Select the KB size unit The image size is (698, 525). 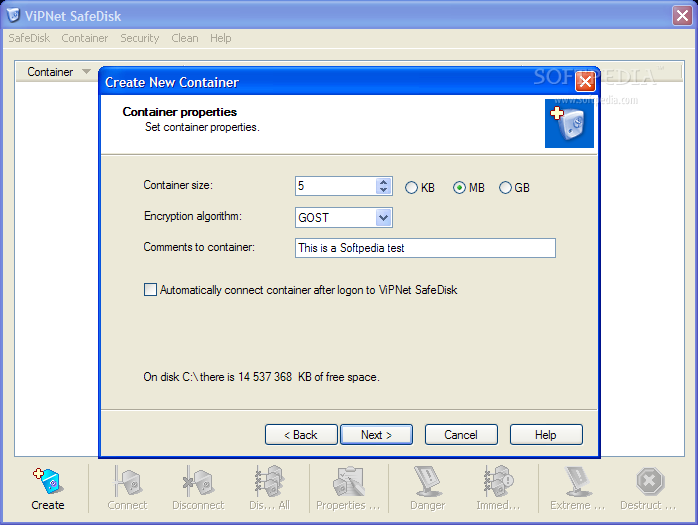[420, 188]
